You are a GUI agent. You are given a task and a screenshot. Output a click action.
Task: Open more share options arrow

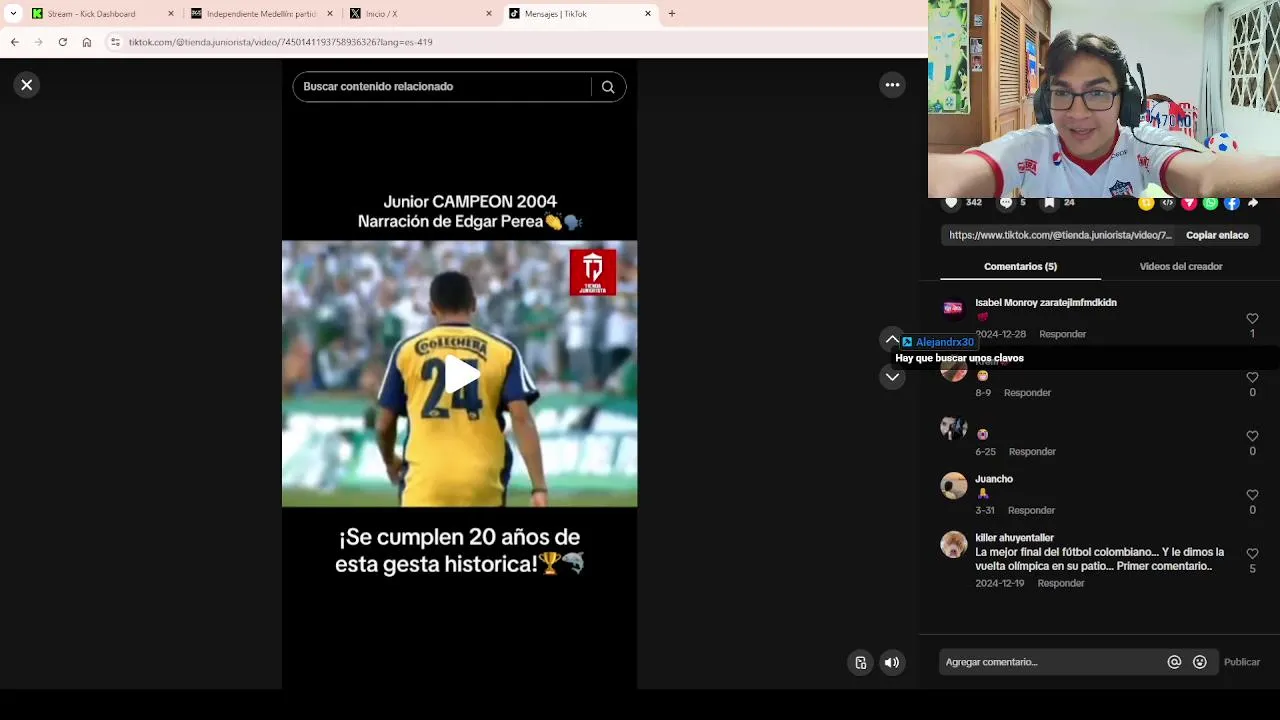(x=1253, y=203)
